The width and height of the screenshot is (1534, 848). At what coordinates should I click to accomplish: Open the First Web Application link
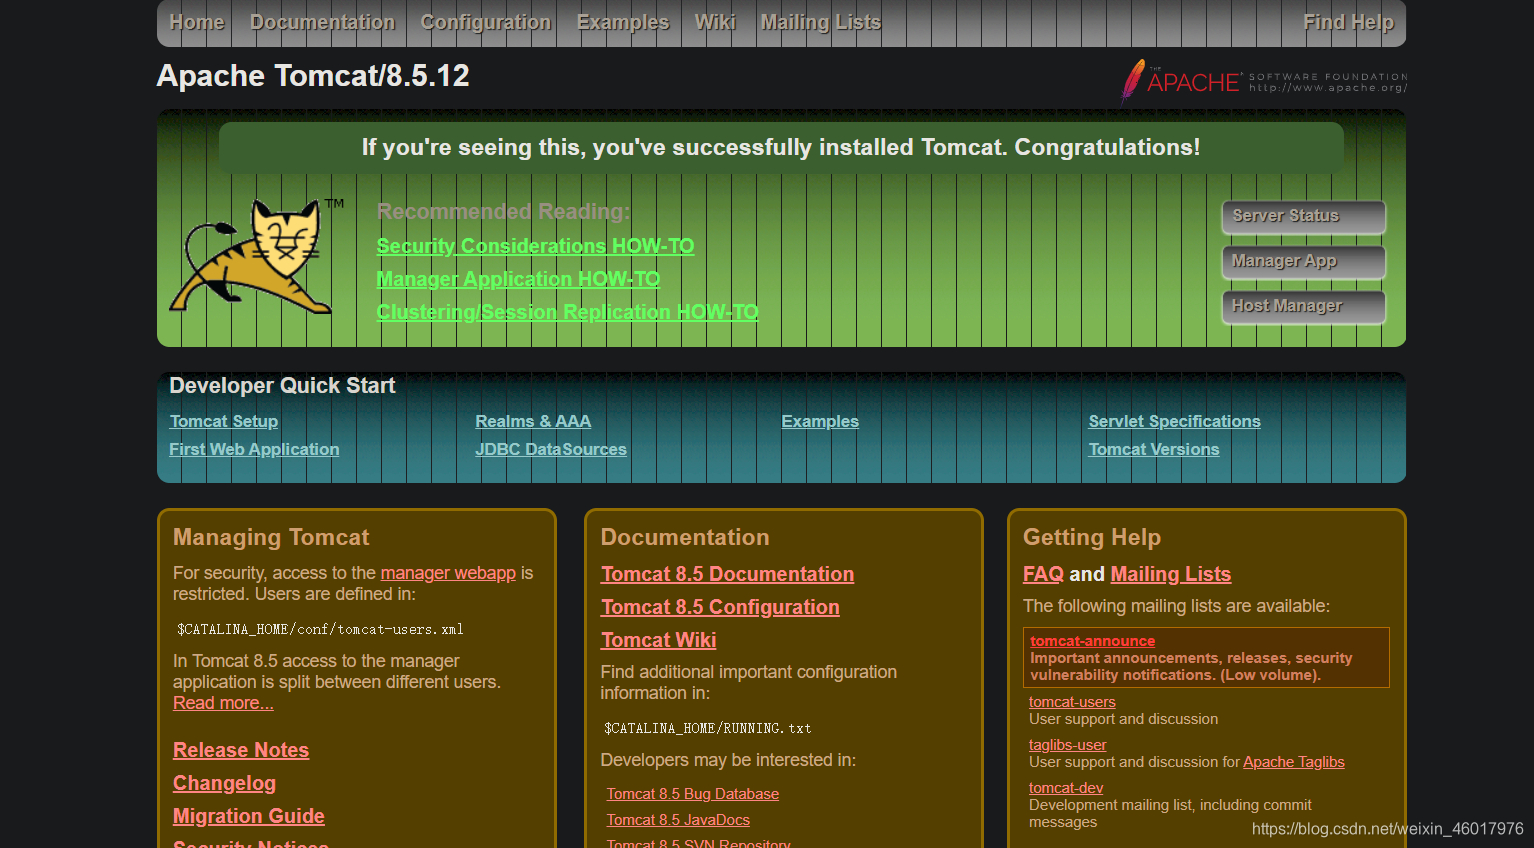pos(254,450)
